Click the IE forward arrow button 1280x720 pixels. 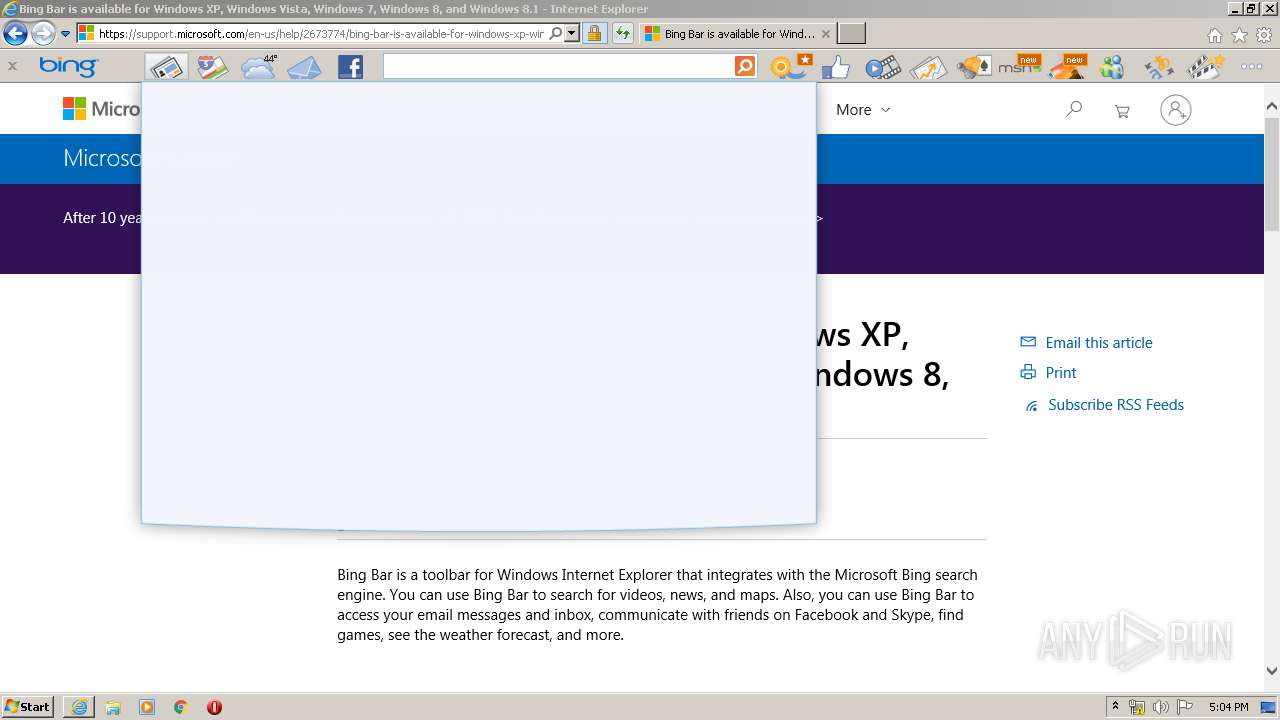point(43,34)
